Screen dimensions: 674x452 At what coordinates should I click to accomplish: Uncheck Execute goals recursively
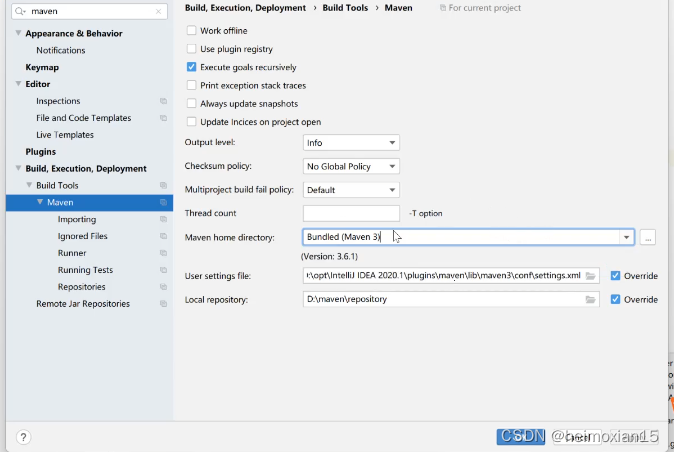point(192,67)
